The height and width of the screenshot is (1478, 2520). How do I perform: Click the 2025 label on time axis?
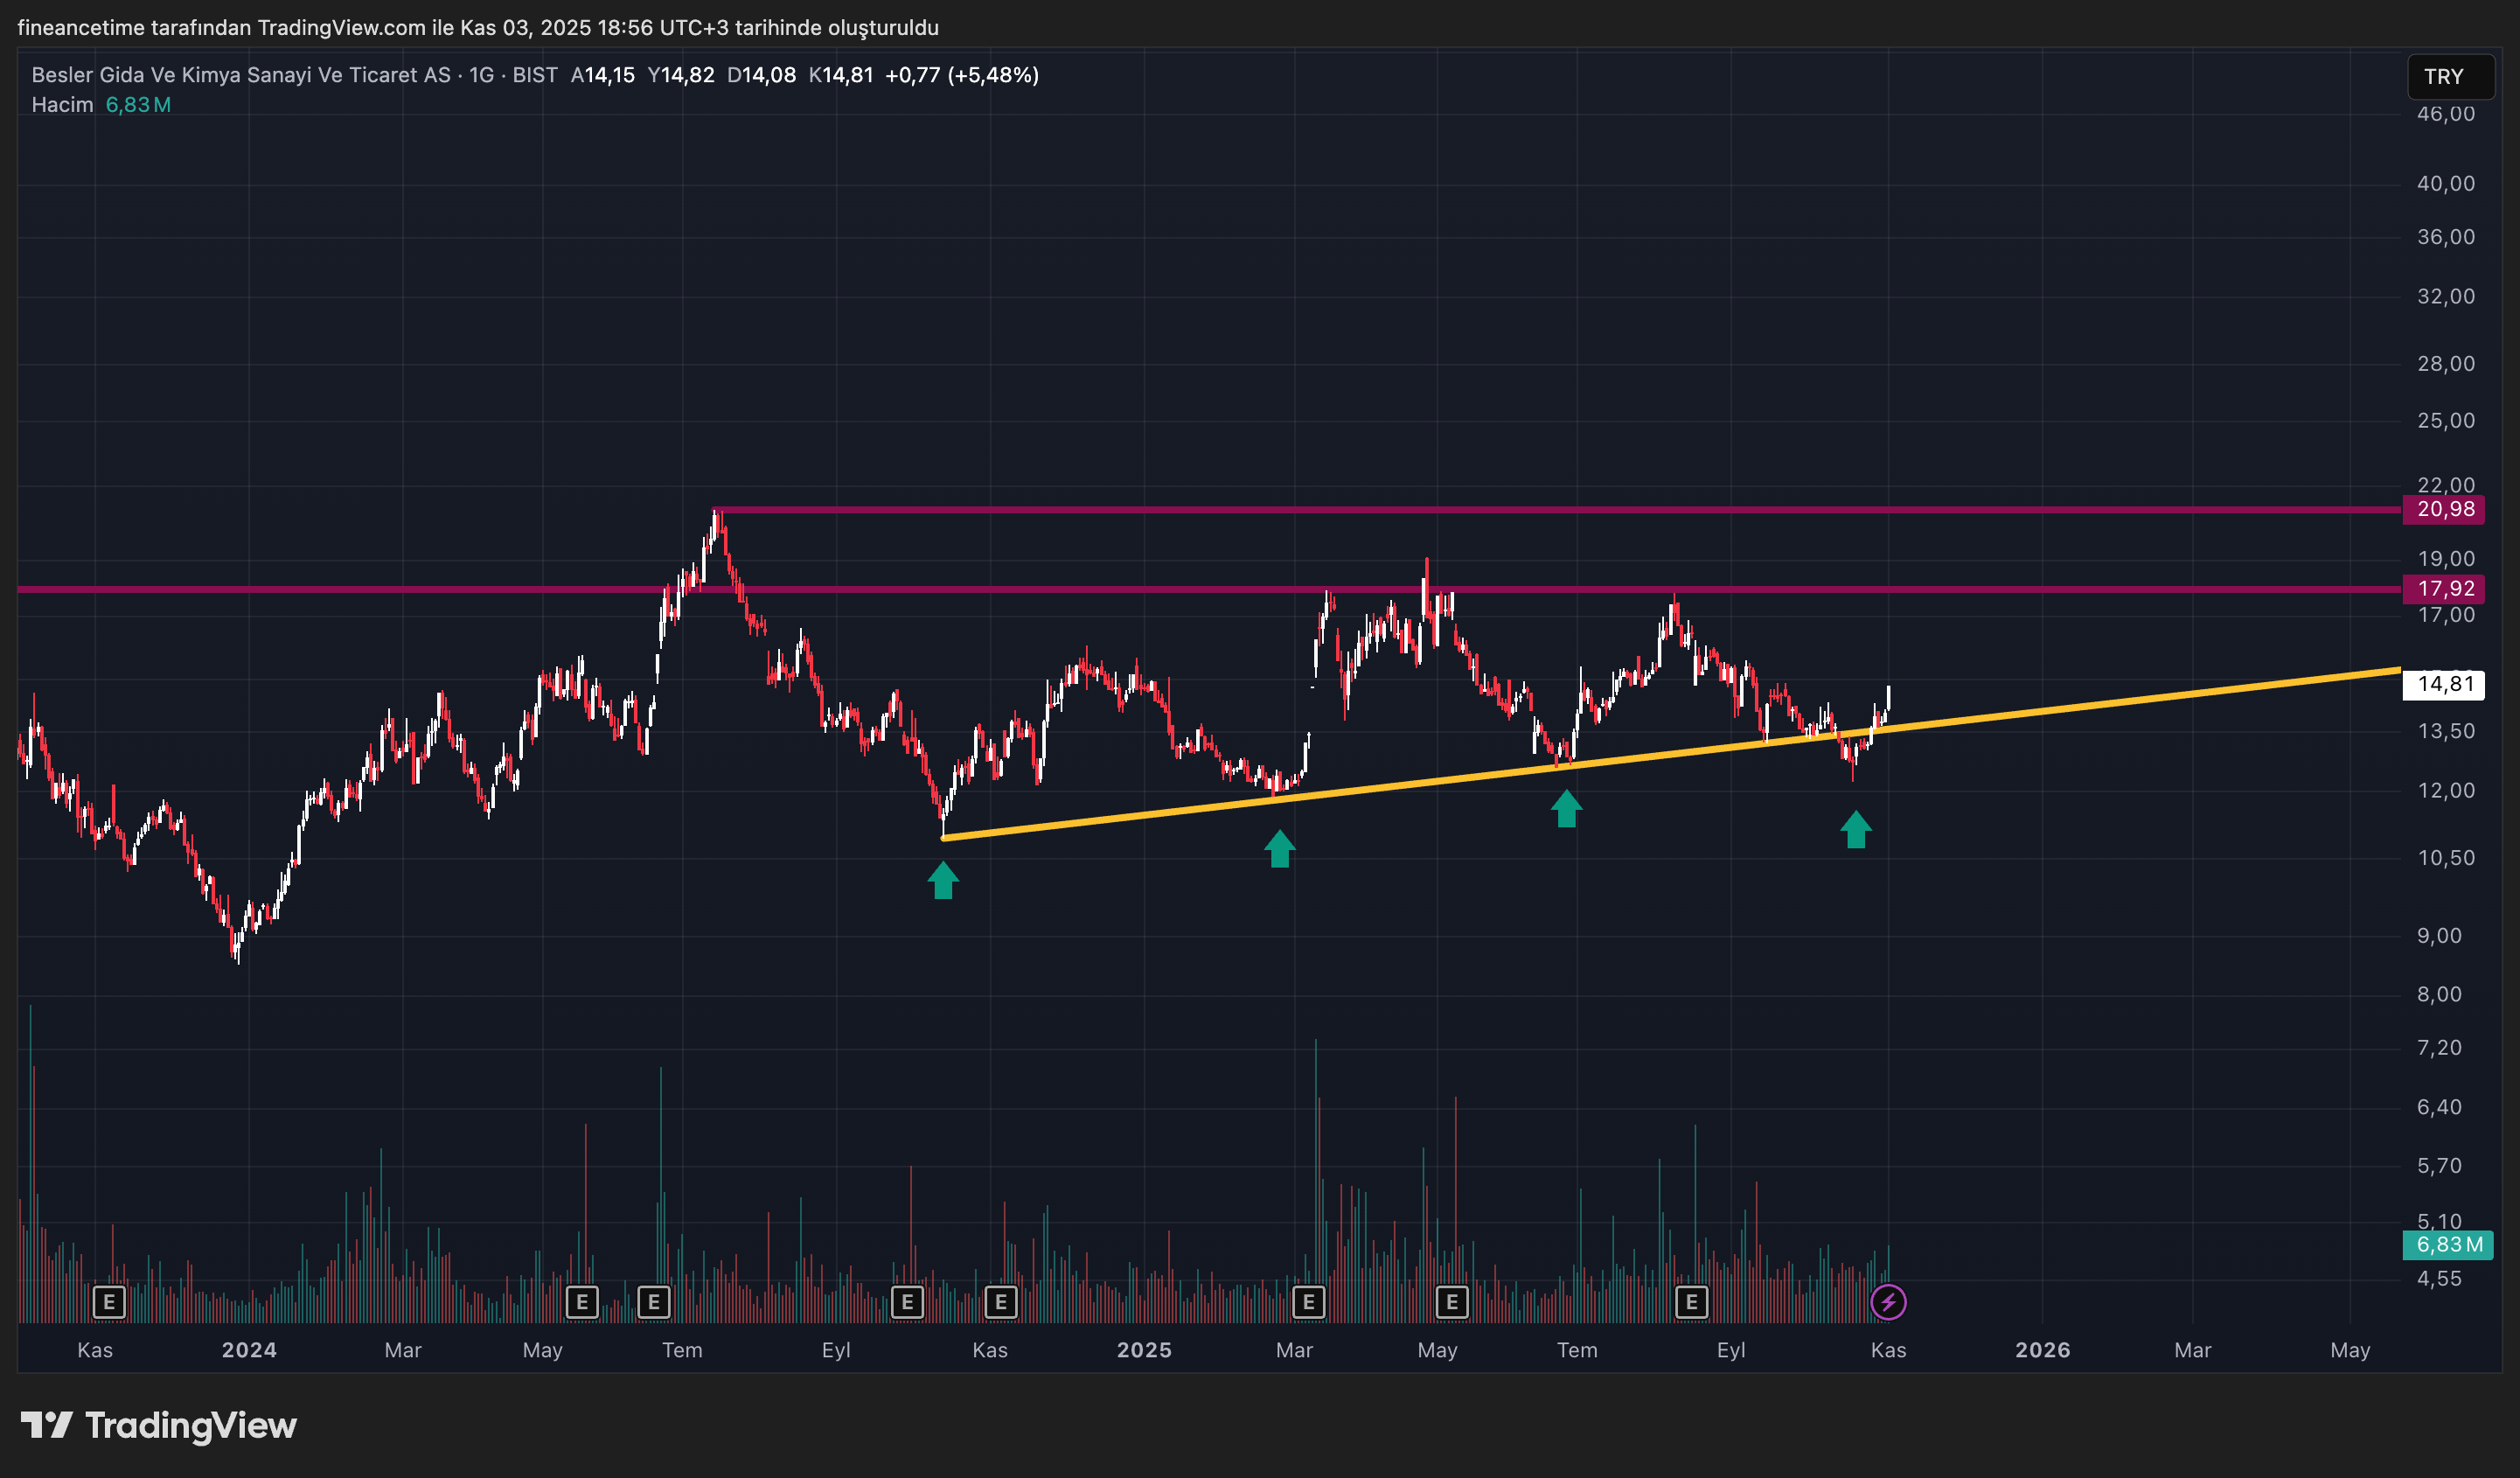coord(1143,1350)
